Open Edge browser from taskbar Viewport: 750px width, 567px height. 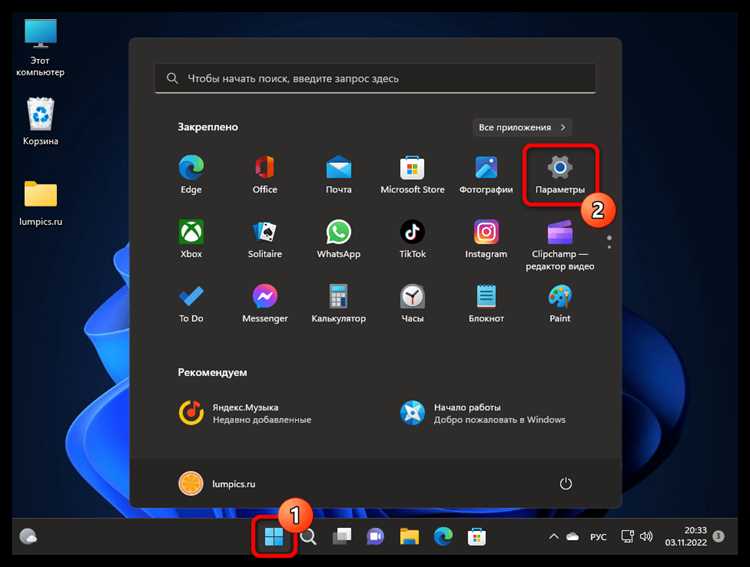pos(443,537)
